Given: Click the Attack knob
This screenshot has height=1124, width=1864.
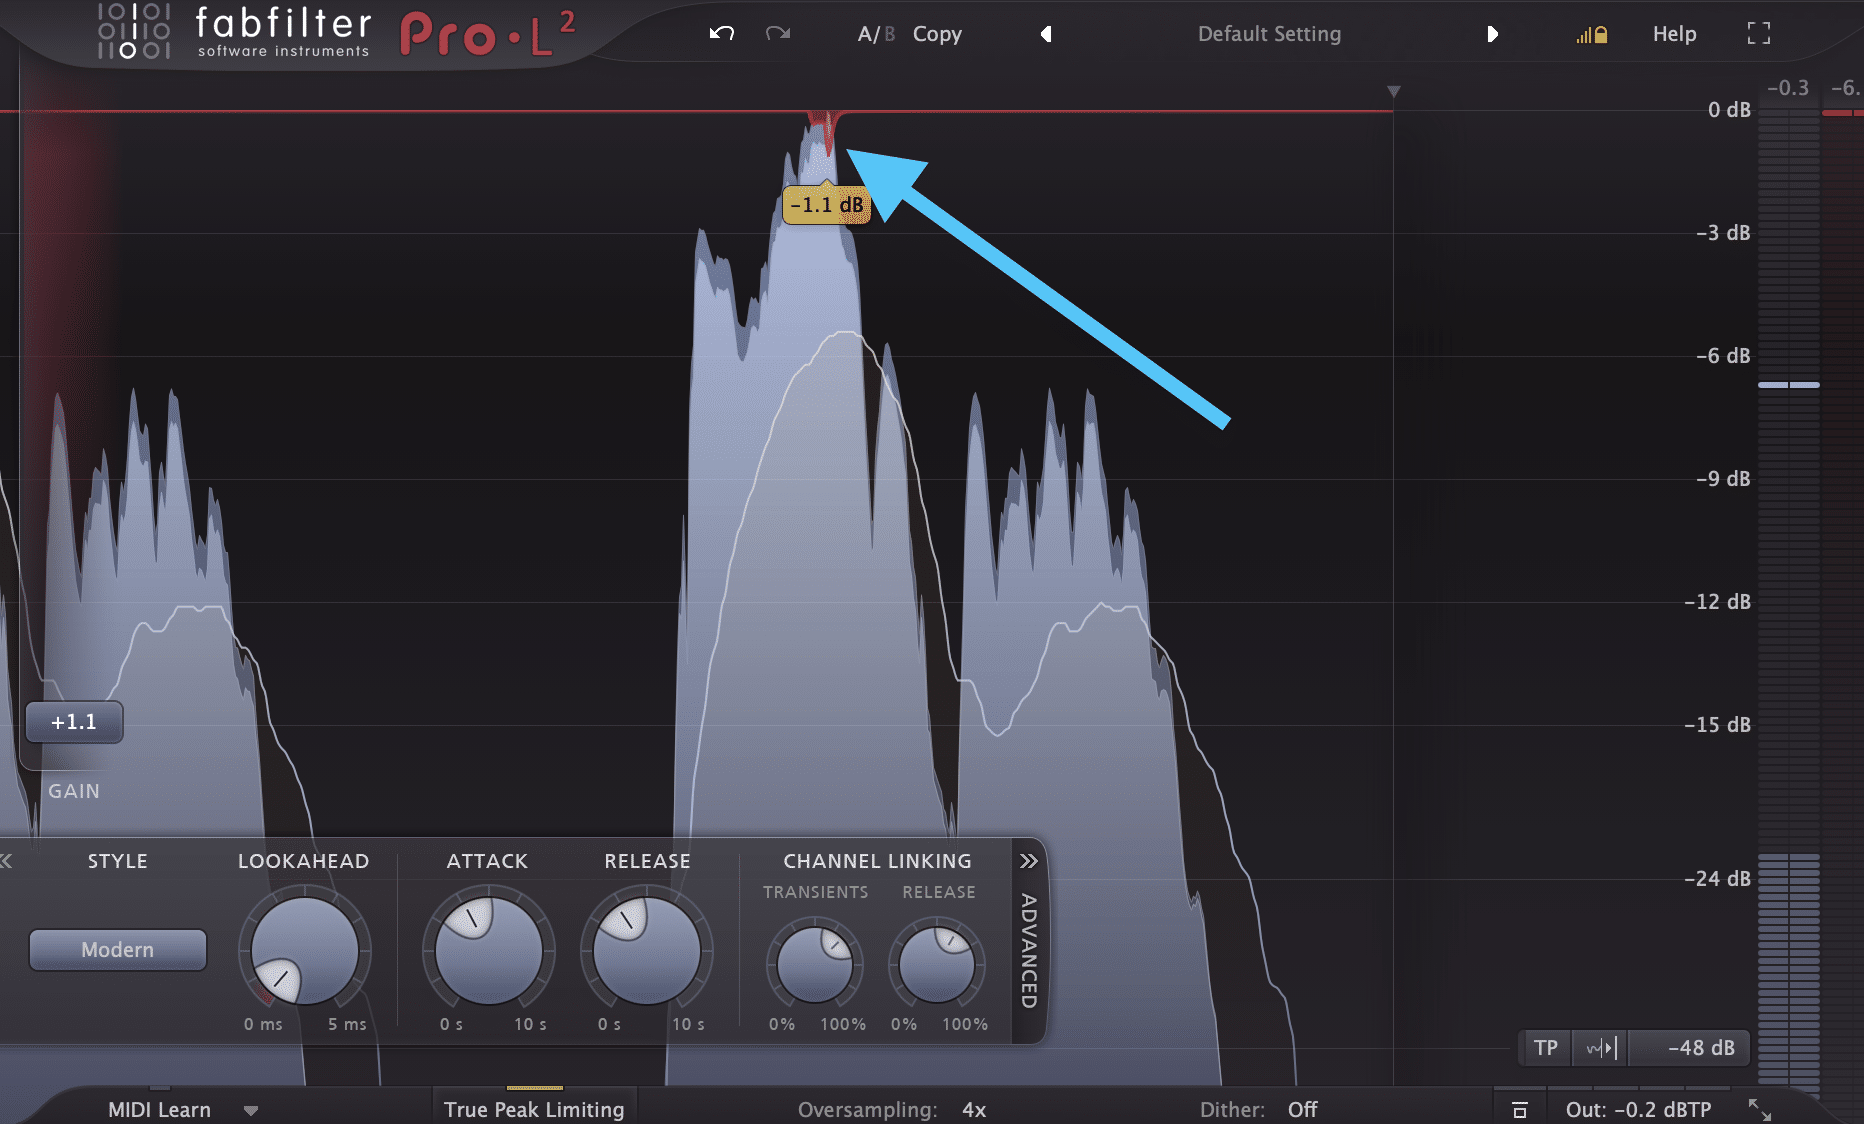Looking at the screenshot, I should pos(488,950).
